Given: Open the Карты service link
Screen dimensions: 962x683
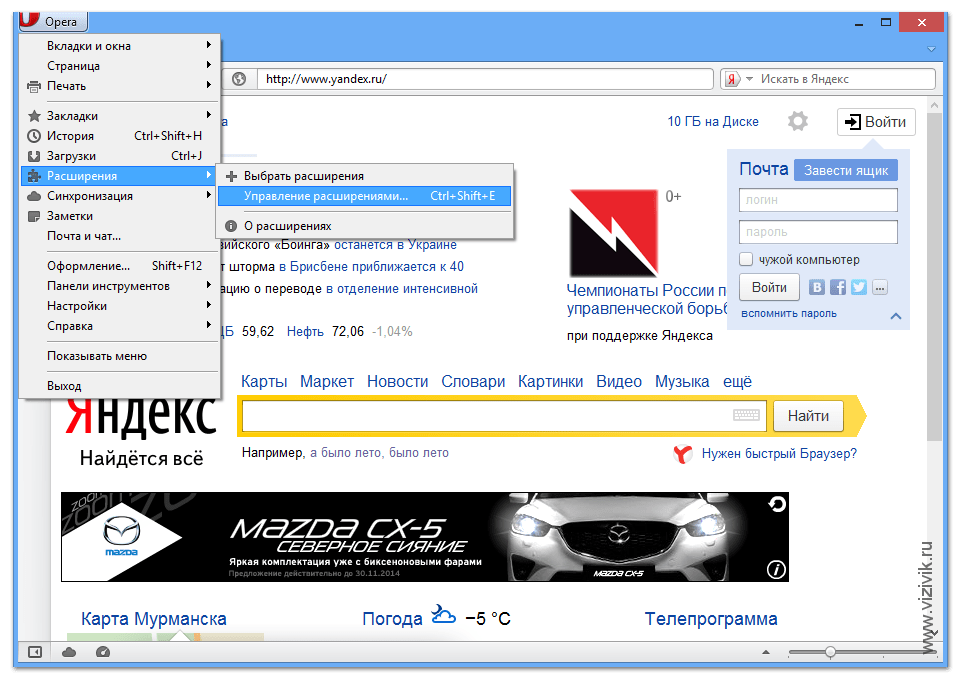Looking at the screenshot, I should click(x=264, y=381).
